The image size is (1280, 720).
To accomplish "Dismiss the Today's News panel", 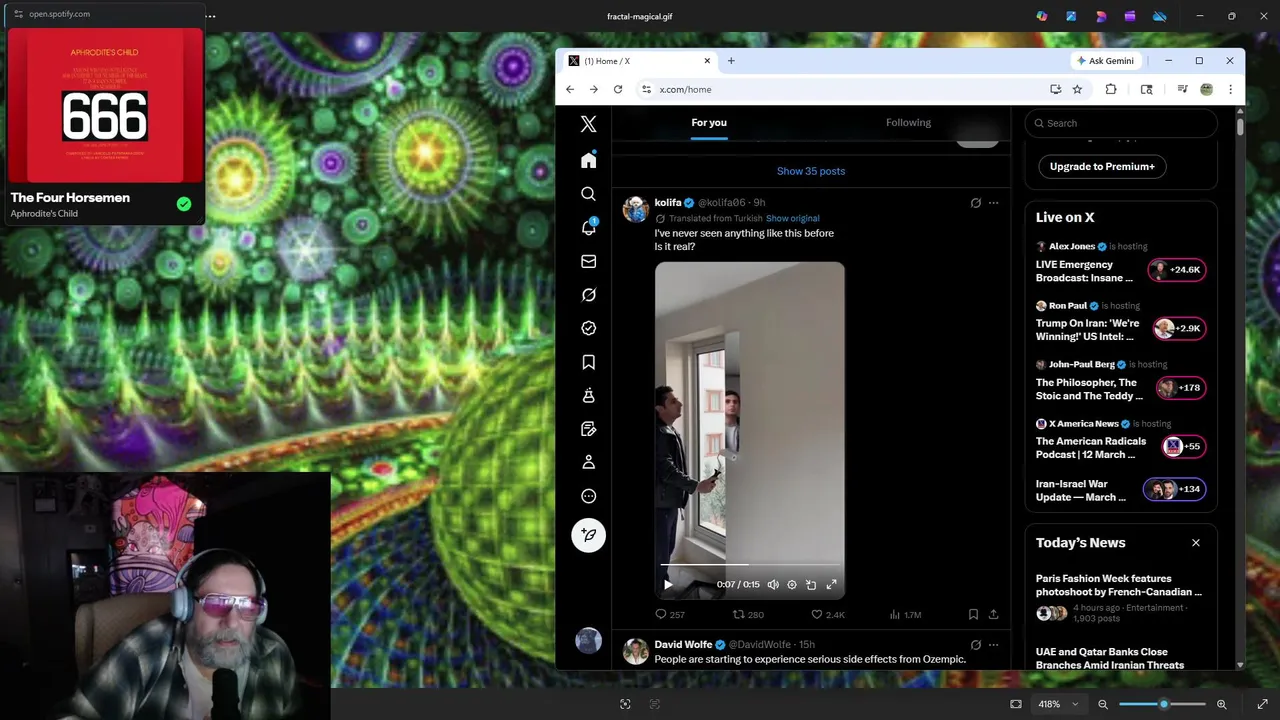I will coord(1195,543).
